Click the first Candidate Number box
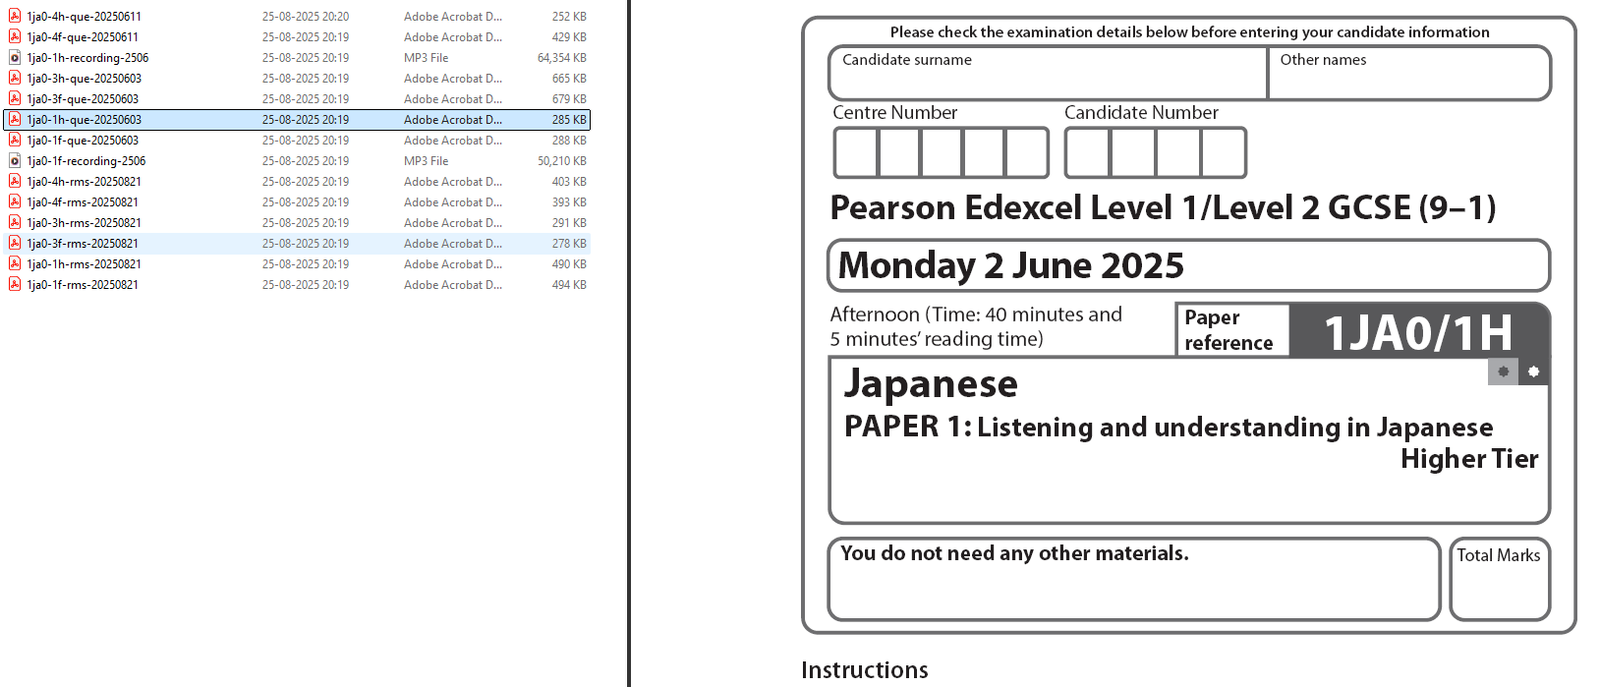The height and width of the screenshot is (687, 1600). coord(1088,153)
